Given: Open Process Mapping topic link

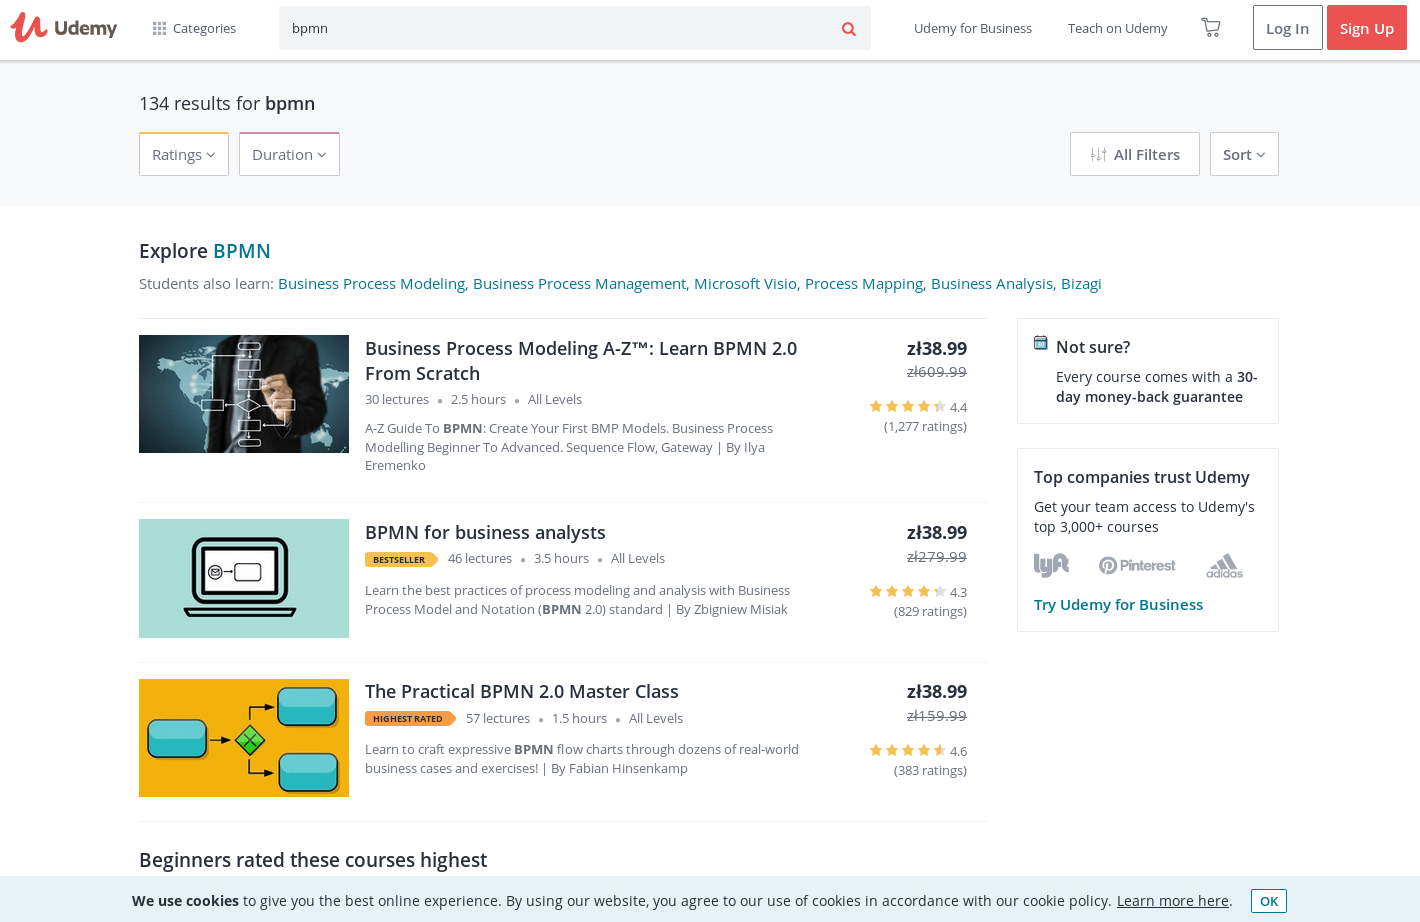Looking at the screenshot, I should tap(864, 284).
